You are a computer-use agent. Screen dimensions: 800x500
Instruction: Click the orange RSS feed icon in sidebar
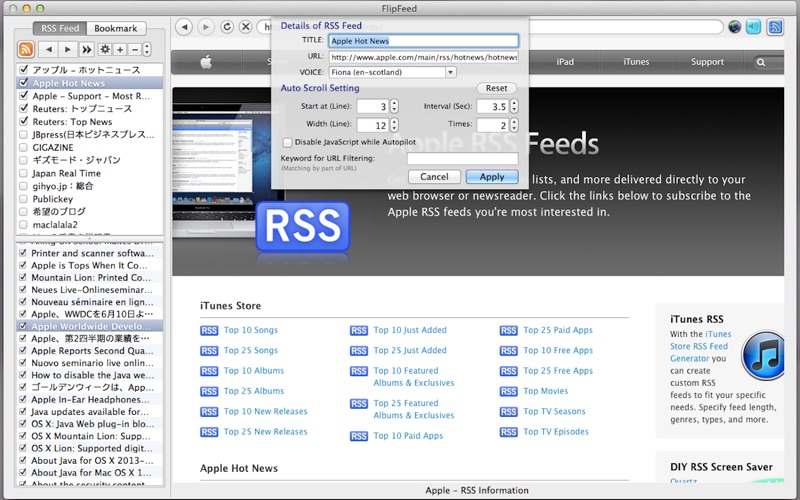26,49
